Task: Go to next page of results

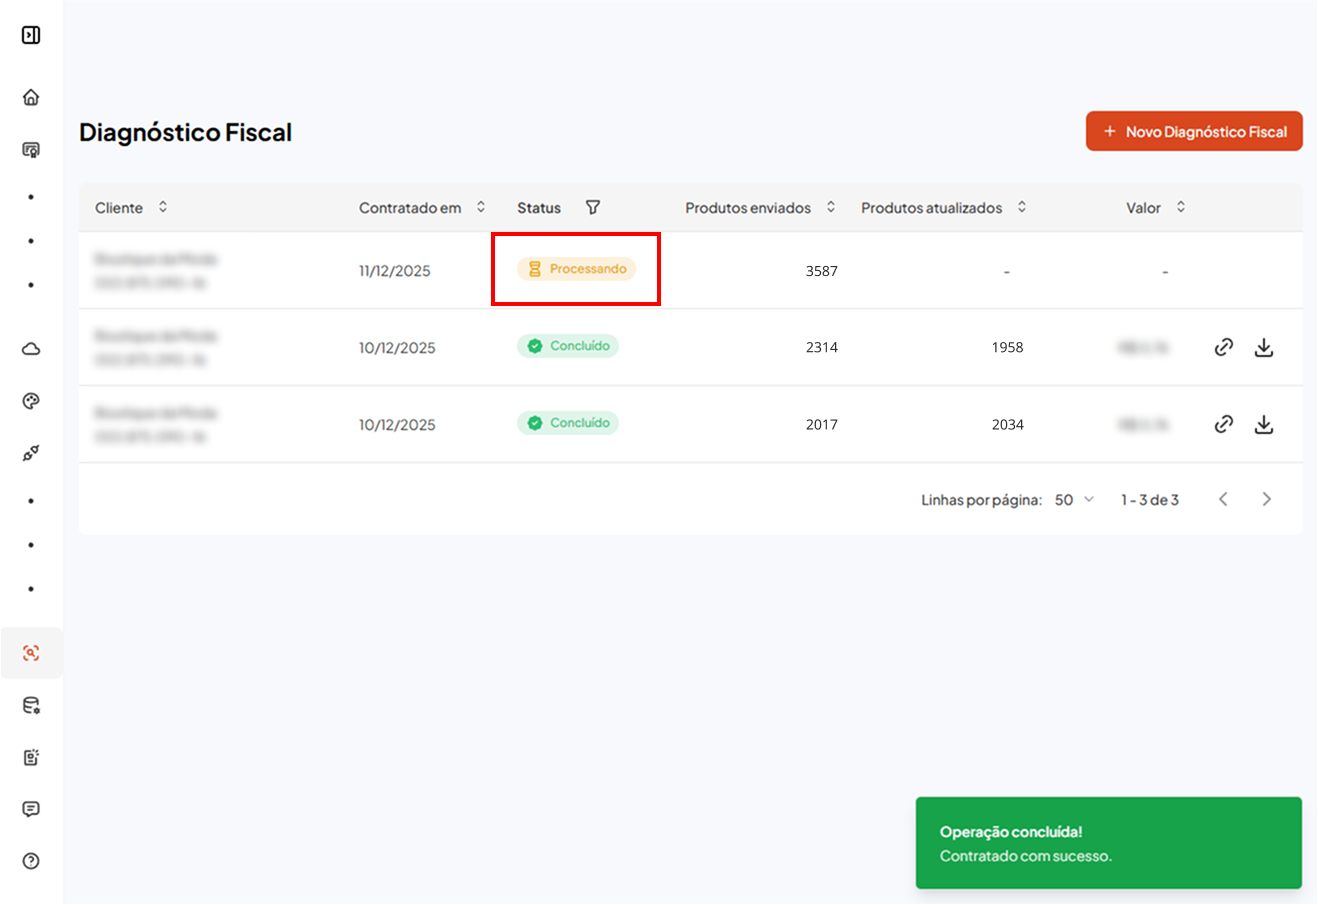Action: click(x=1266, y=499)
